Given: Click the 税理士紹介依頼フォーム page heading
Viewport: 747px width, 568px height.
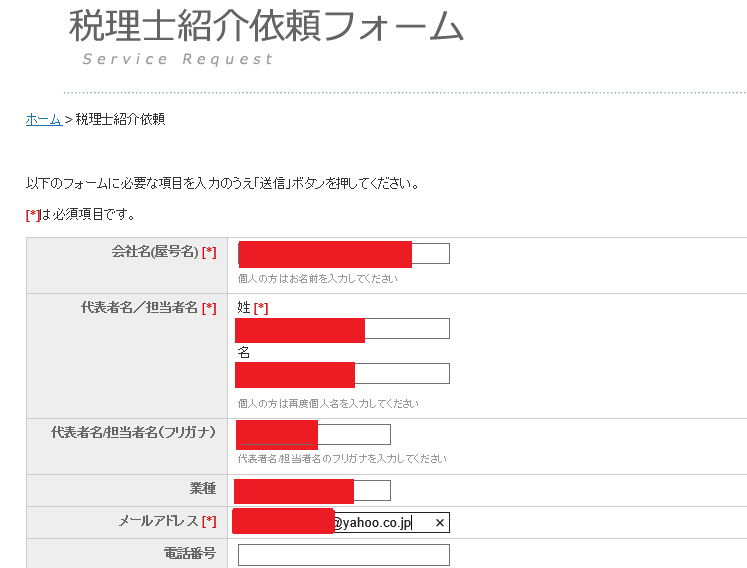Looking at the screenshot, I should pyautogui.click(x=266, y=26).
